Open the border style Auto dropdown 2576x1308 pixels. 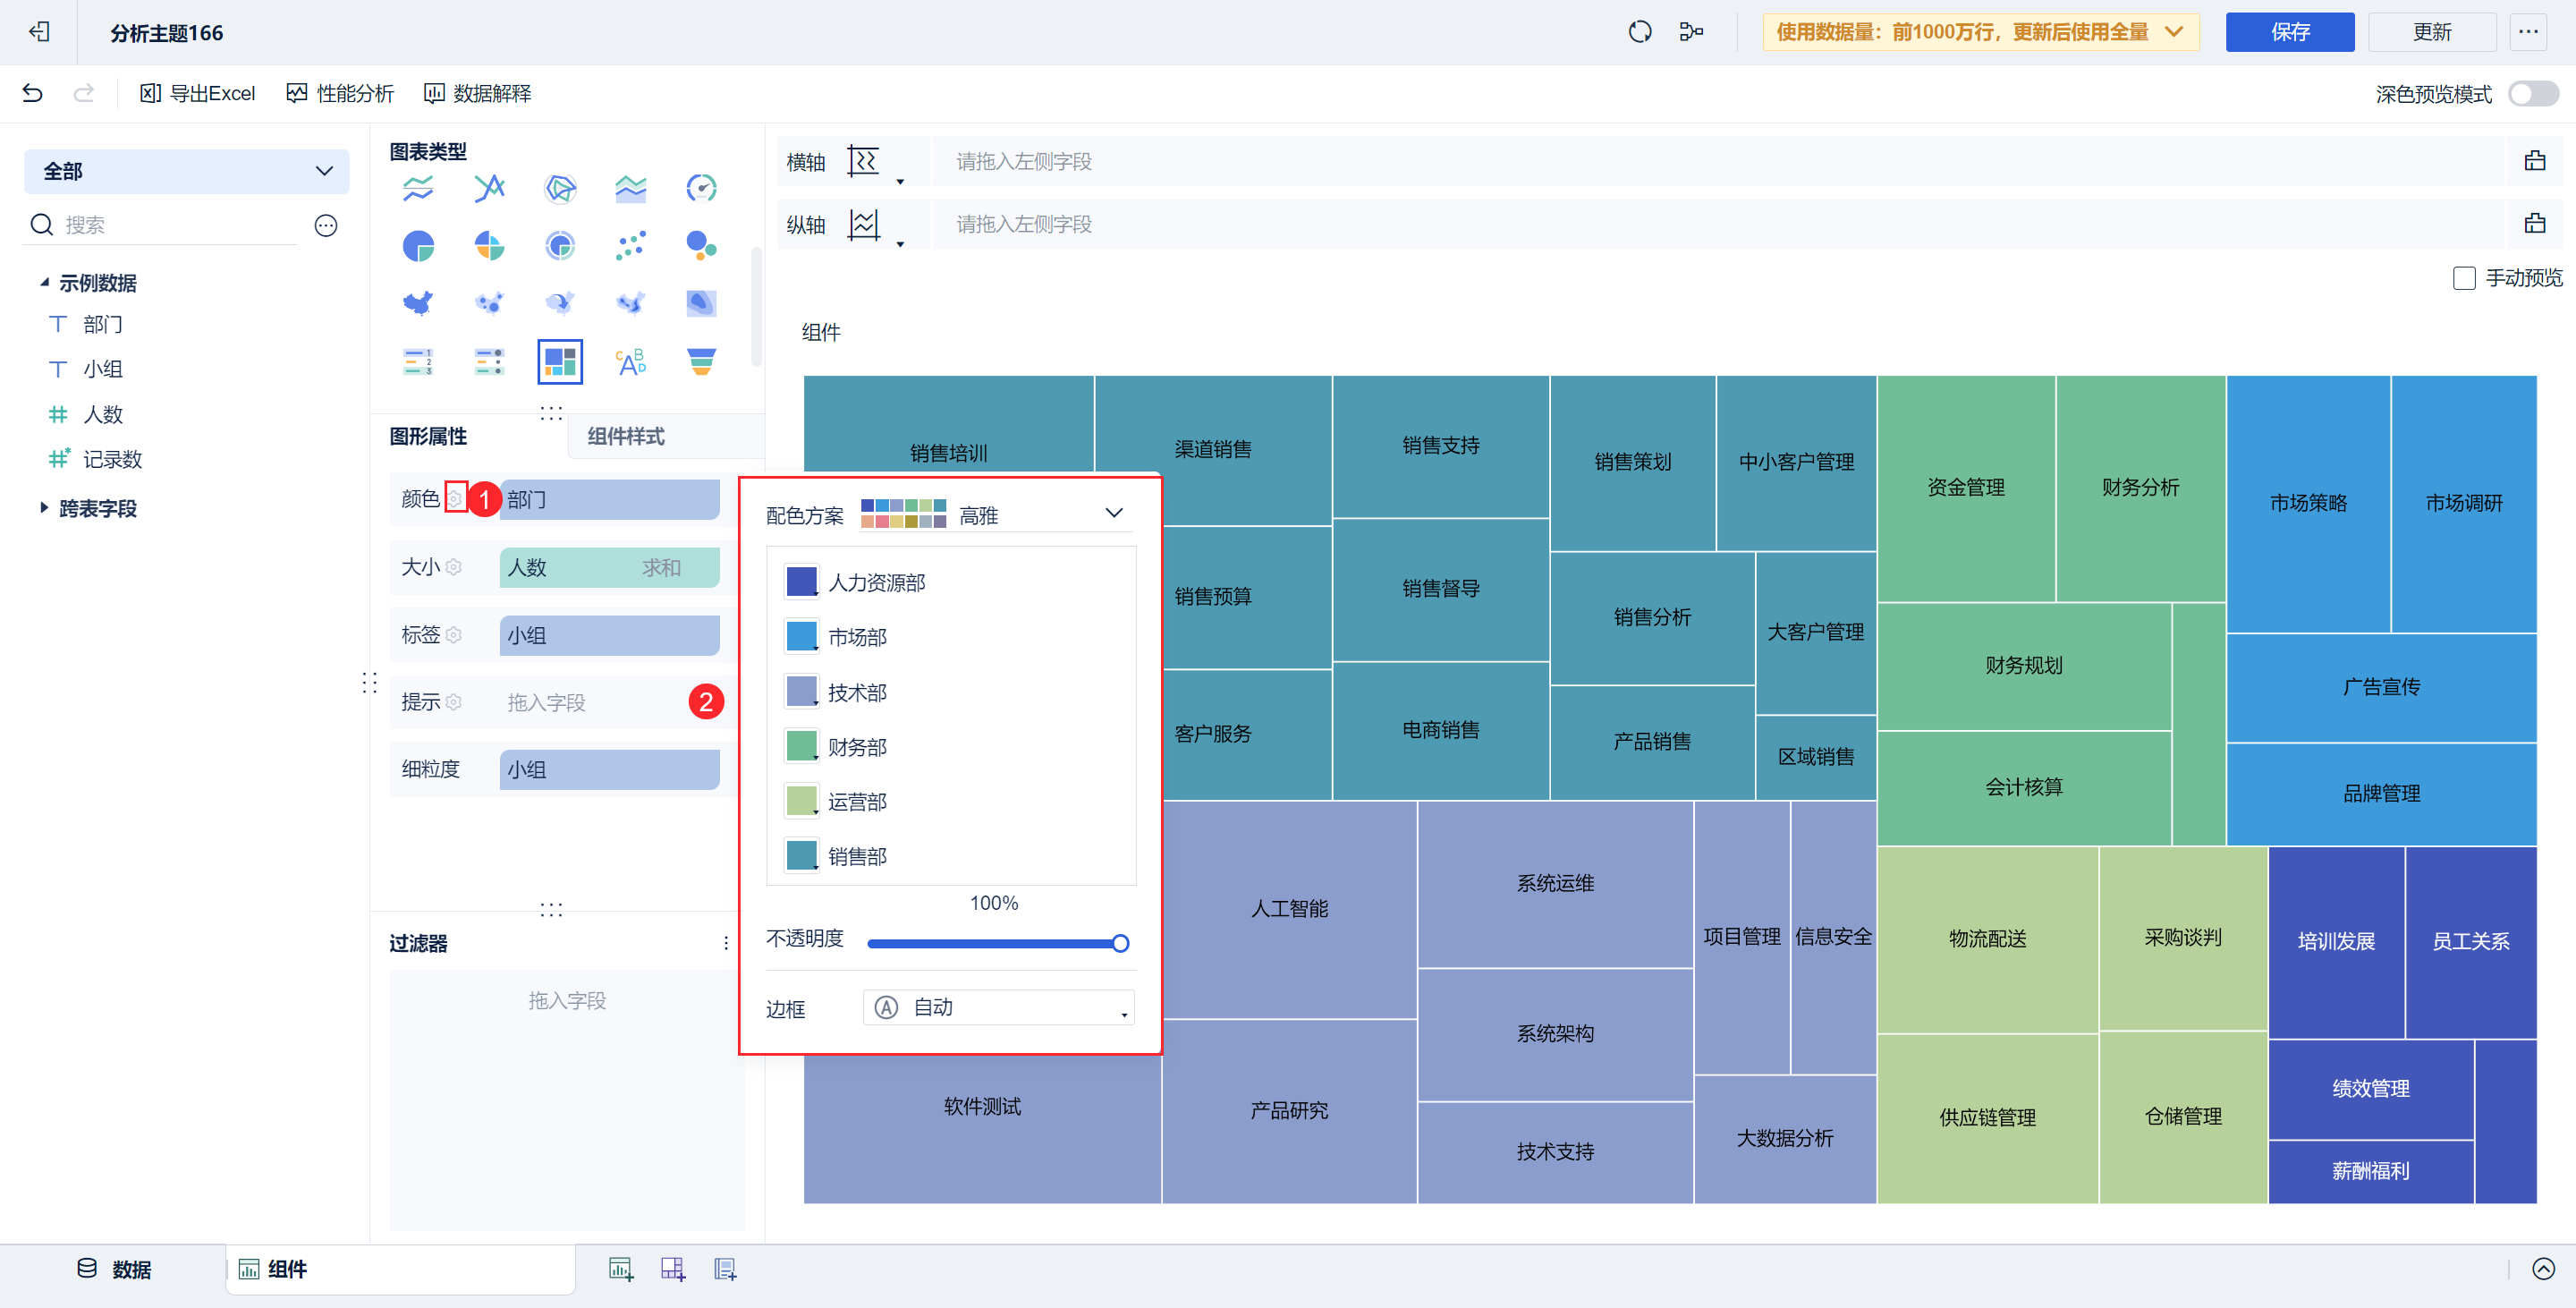998,1007
